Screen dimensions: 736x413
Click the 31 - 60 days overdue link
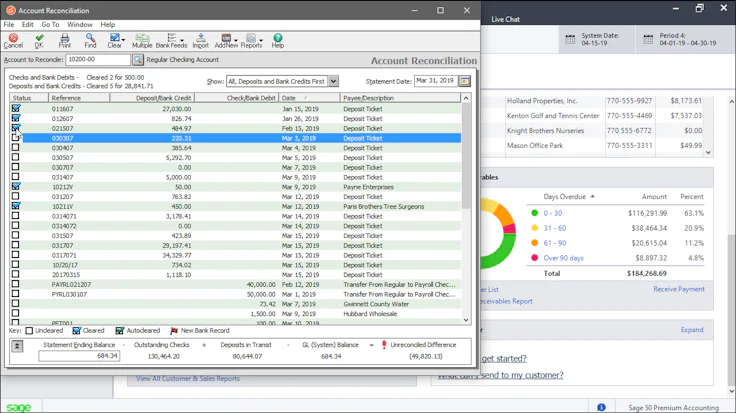coord(555,228)
